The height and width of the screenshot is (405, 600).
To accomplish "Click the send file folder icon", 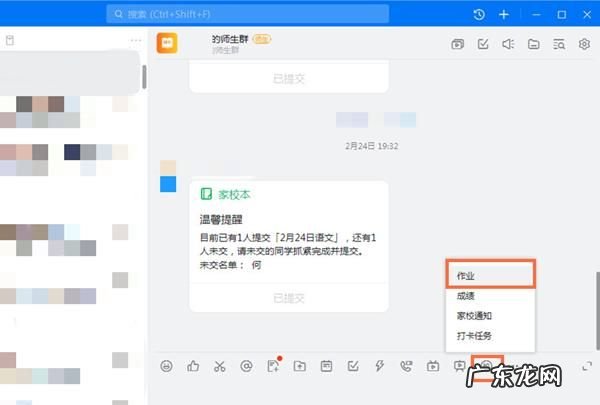I will point(300,366).
